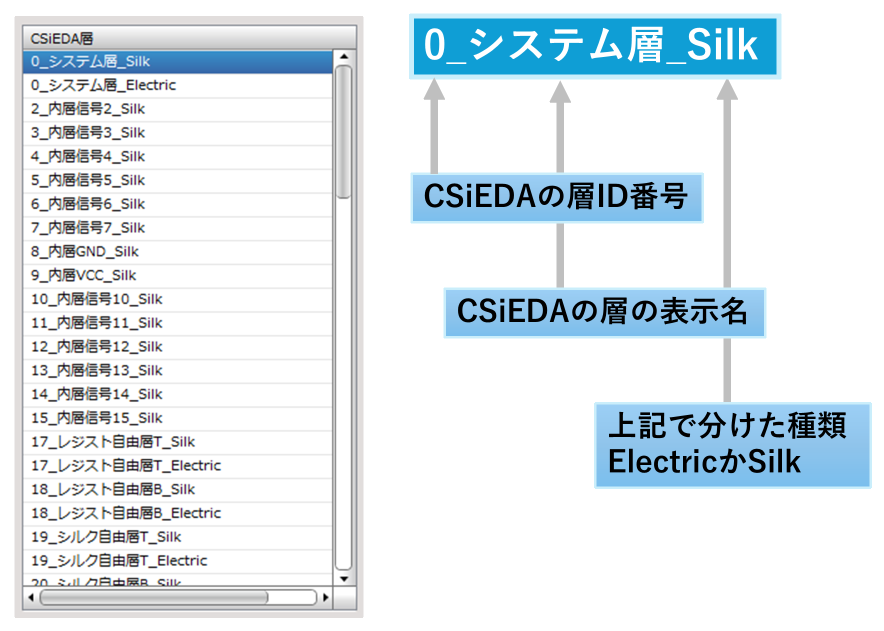Image resolution: width=884 pixels, height=631 pixels.
Task: Click the vertical scrollbar thumb
Action: coord(343,132)
